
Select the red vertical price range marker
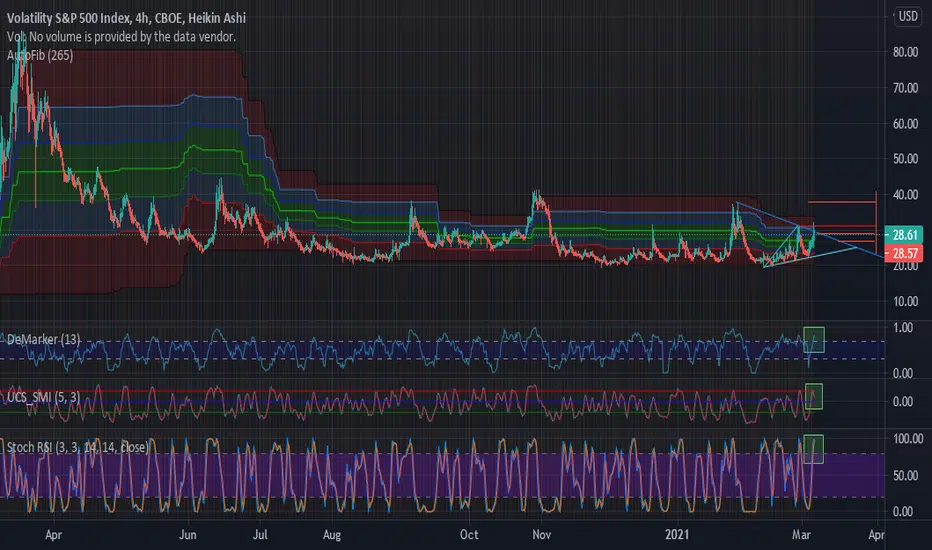[876, 222]
